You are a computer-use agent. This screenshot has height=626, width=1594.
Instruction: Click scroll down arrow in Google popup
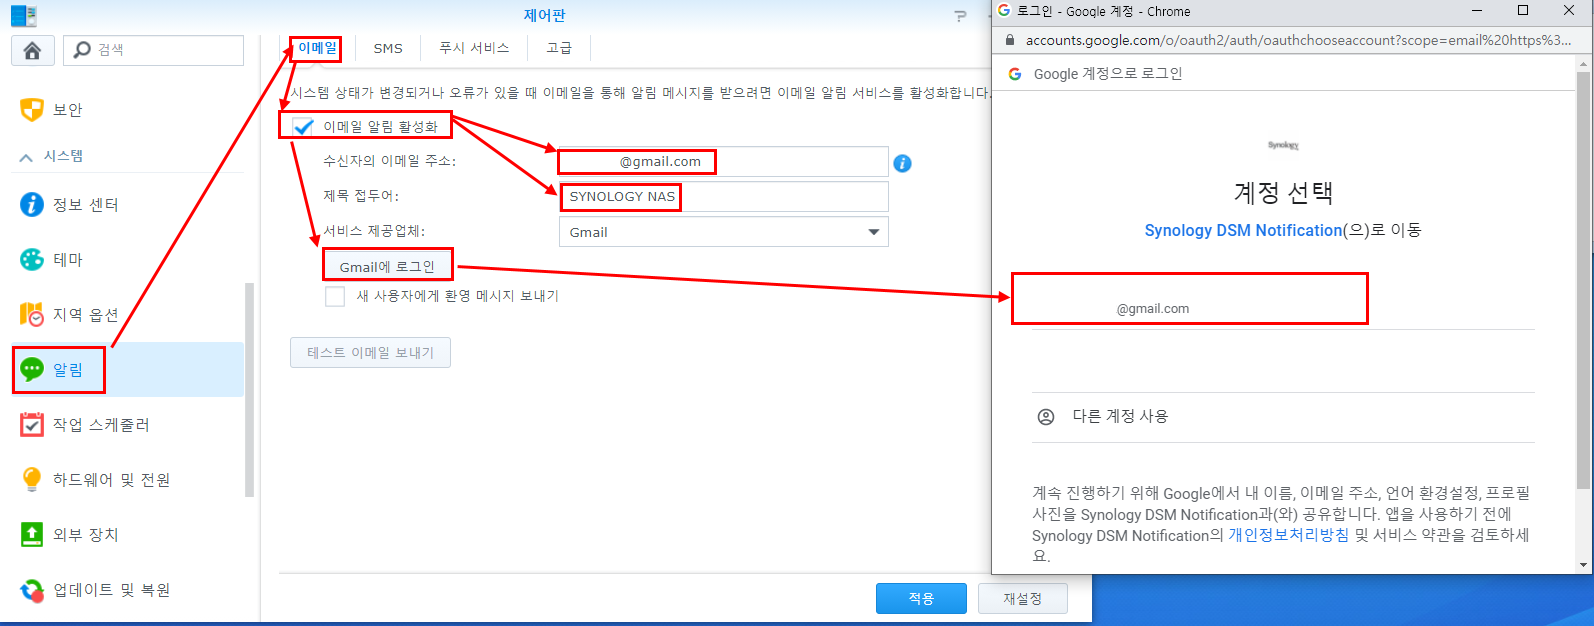(1583, 565)
